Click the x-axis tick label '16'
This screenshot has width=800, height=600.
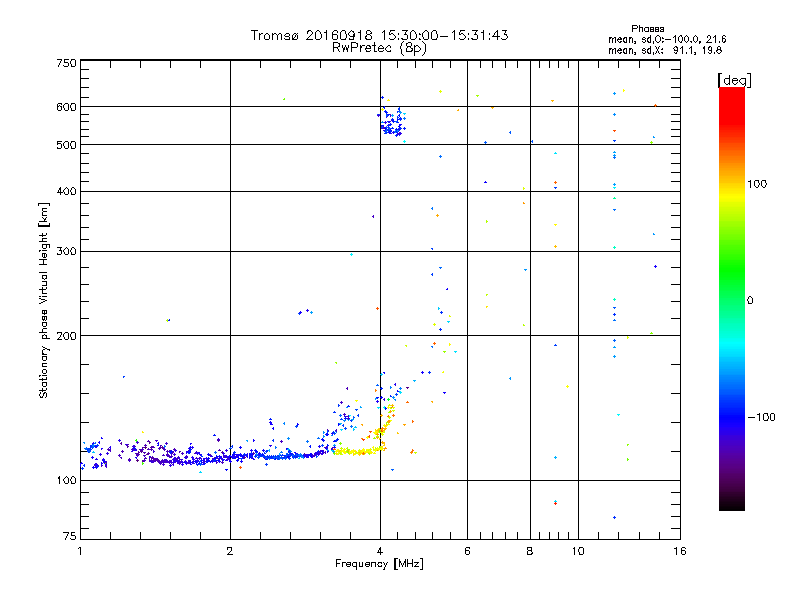pyautogui.click(x=680, y=551)
